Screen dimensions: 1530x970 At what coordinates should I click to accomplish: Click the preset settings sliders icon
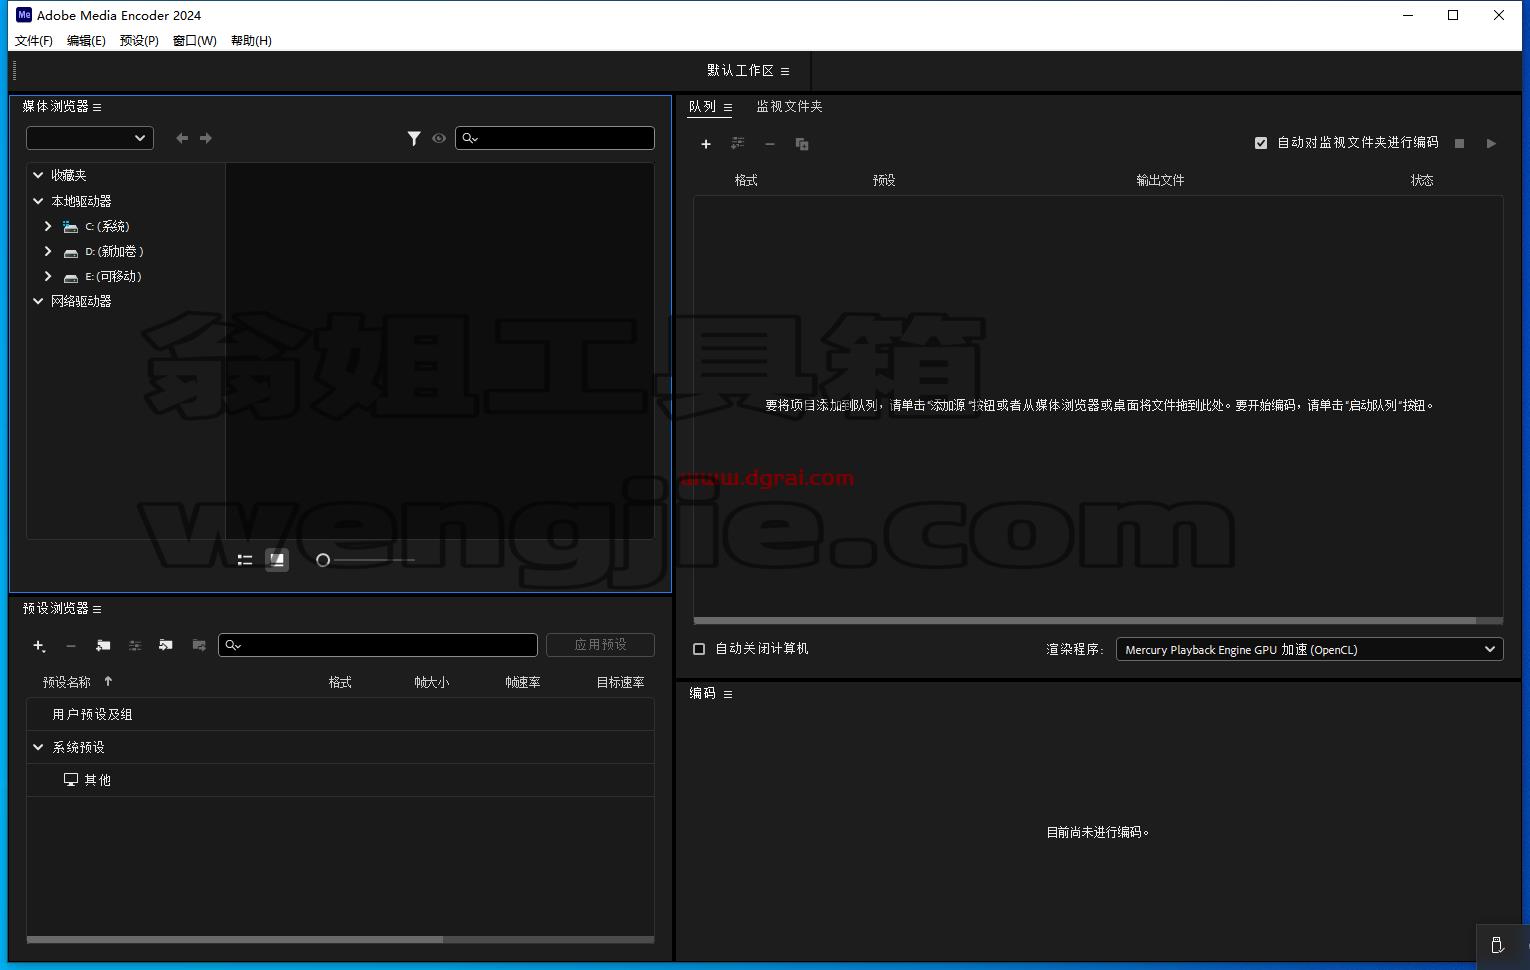coord(135,646)
